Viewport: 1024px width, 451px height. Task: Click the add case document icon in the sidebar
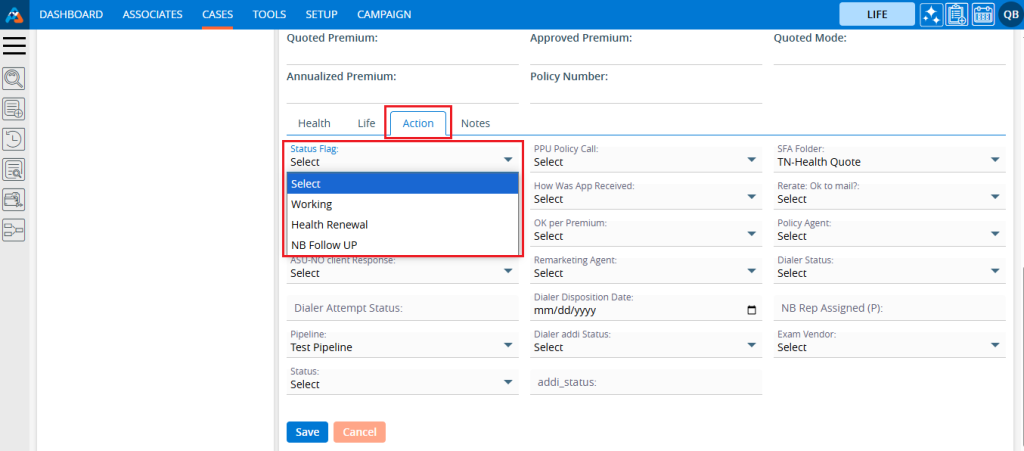[14, 109]
